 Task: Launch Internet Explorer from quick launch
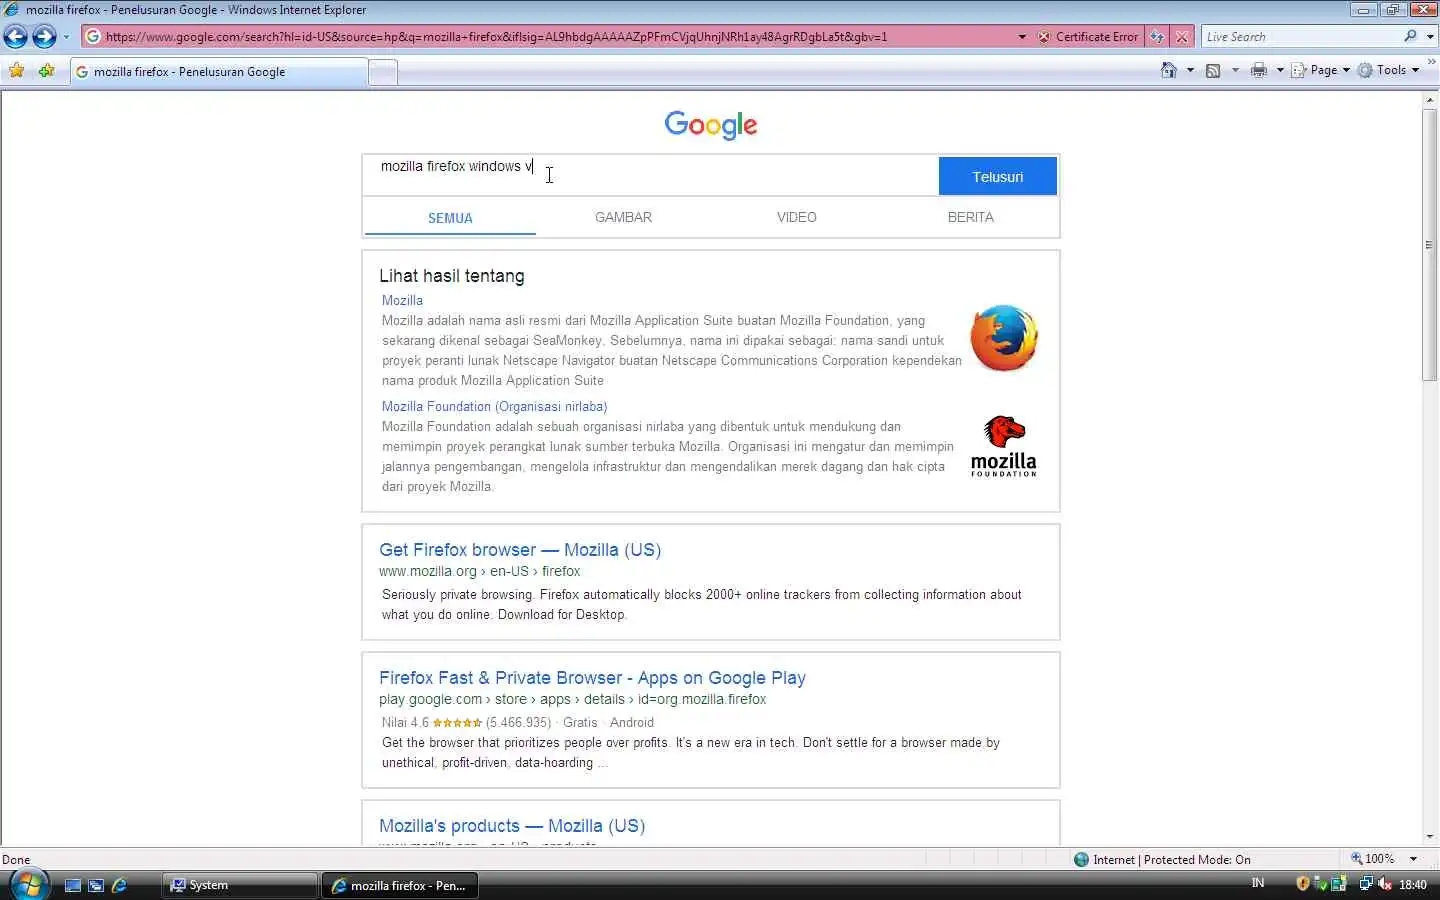119,885
